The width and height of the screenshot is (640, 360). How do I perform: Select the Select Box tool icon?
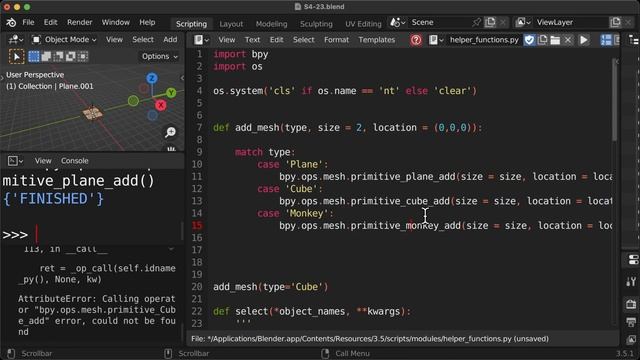click(16, 56)
